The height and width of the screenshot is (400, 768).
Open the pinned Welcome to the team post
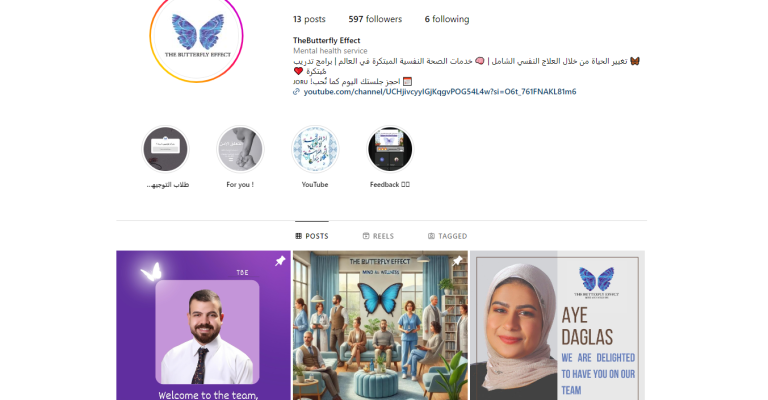click(x=203, y=326)
